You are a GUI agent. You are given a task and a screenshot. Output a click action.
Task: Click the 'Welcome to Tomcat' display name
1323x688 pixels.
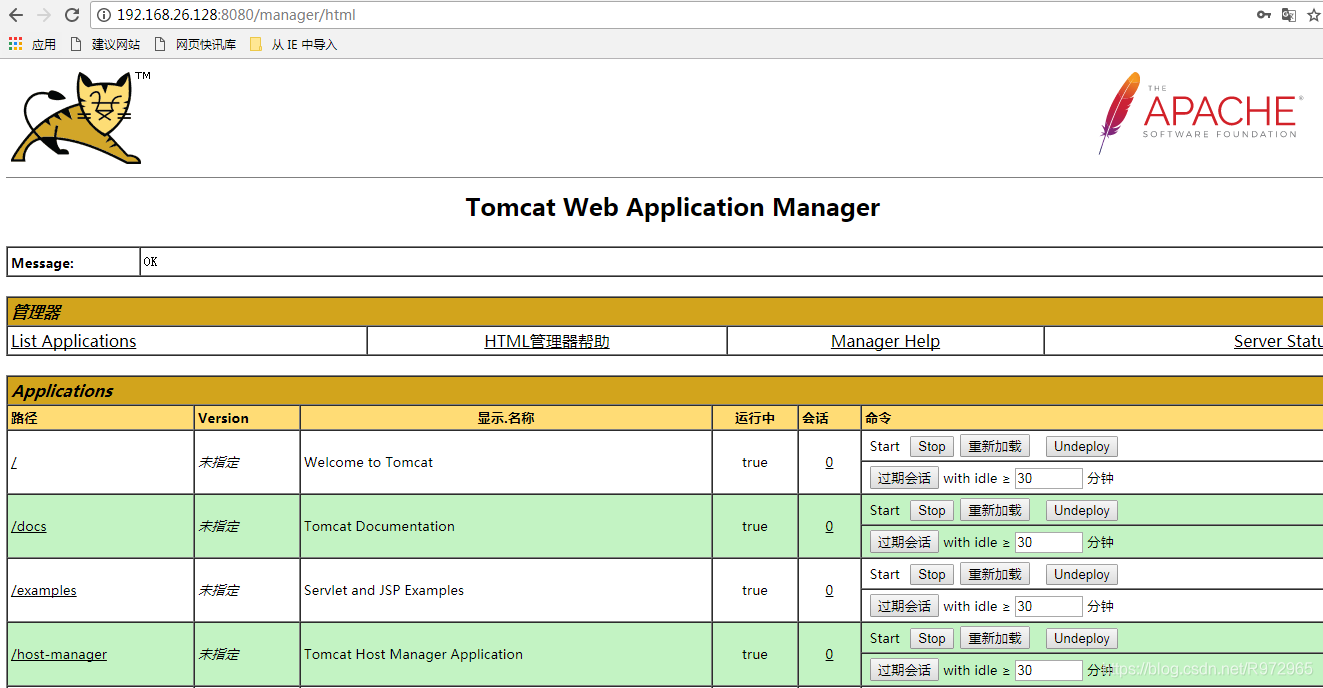(369, 462)
